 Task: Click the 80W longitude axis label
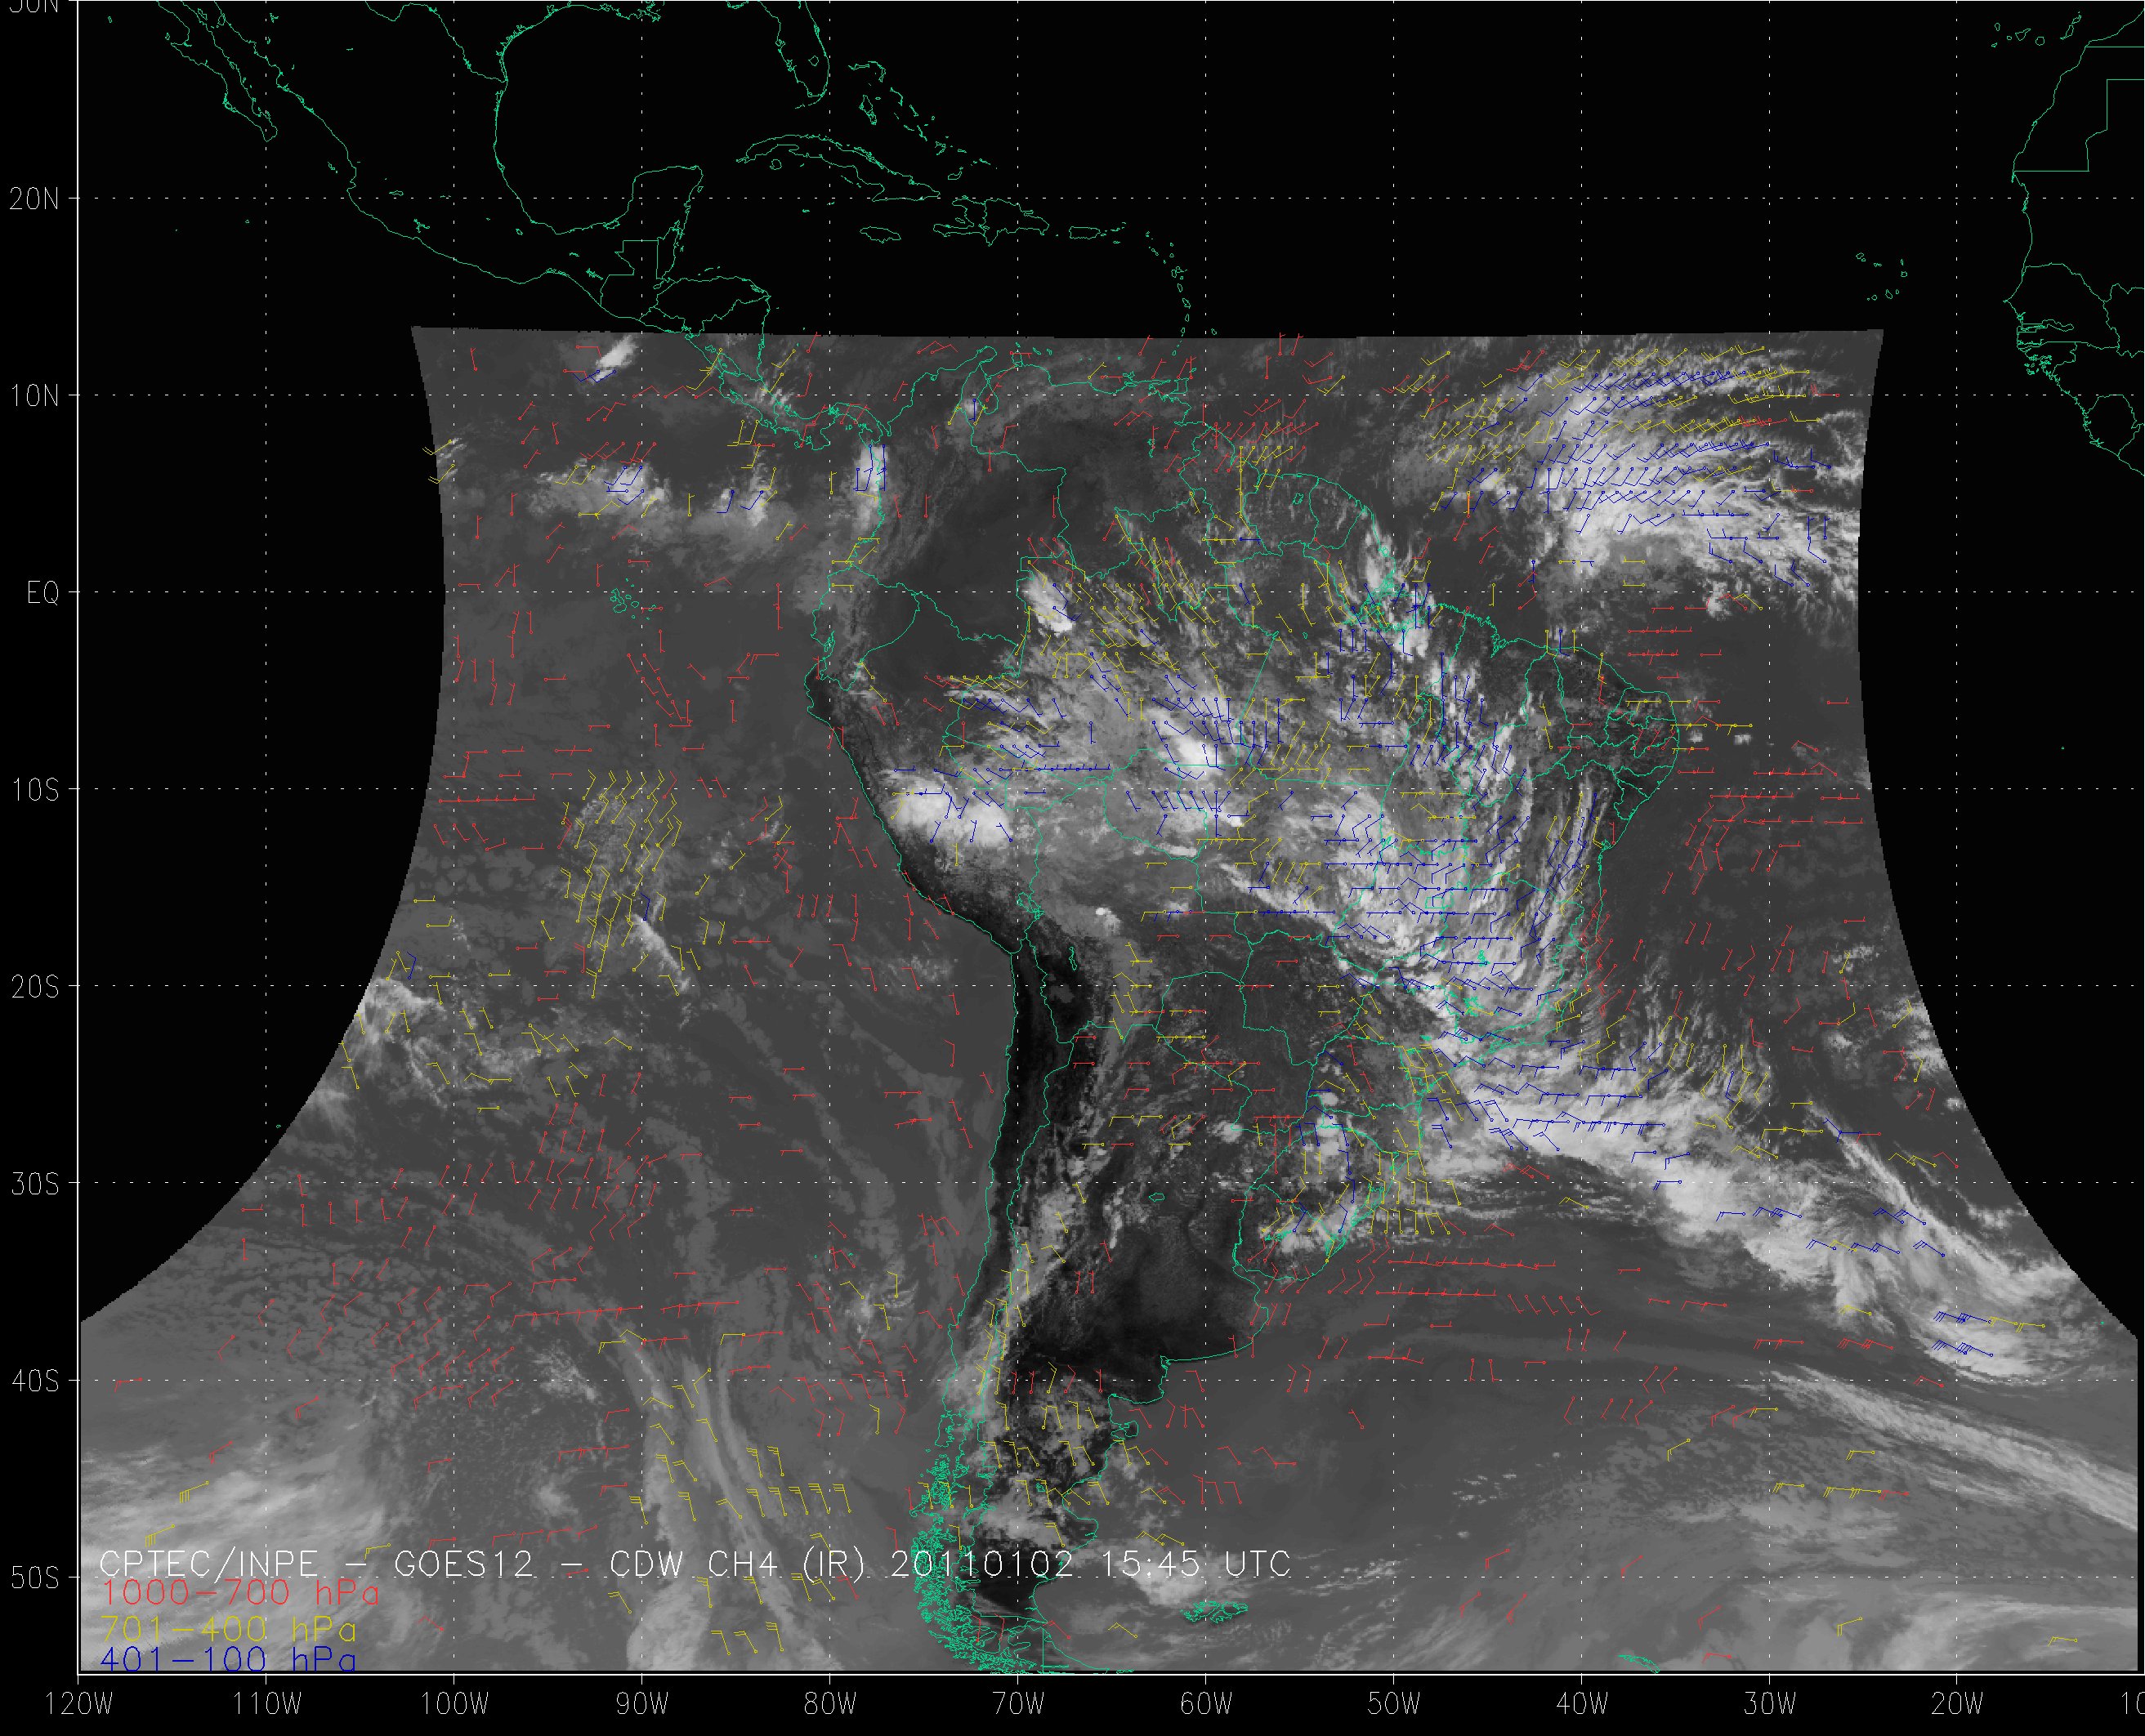[x=830, y=1704]
